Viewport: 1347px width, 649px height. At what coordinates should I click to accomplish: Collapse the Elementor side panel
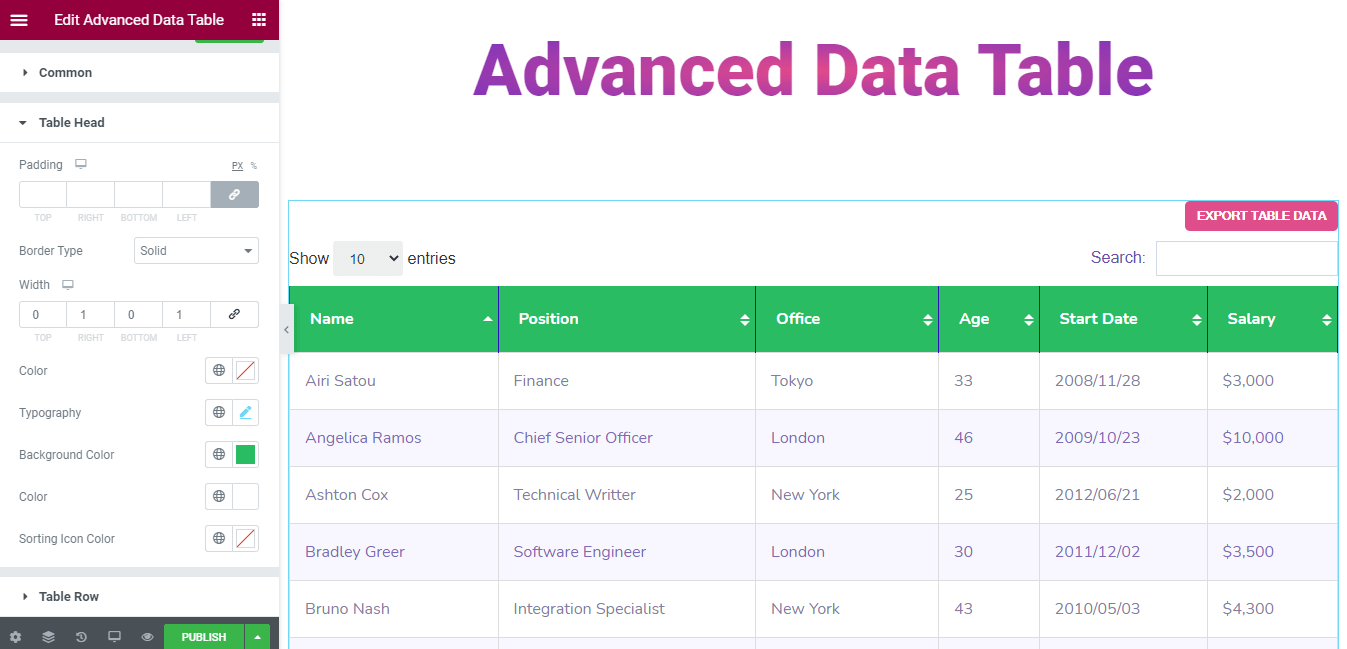pos(286,330)
